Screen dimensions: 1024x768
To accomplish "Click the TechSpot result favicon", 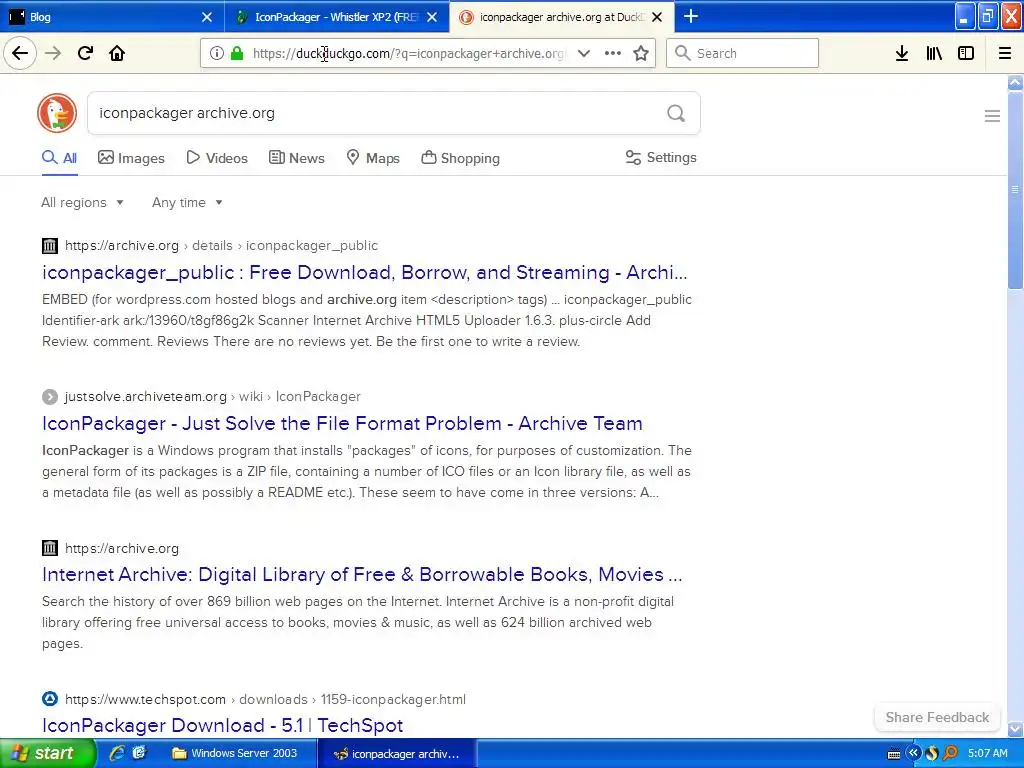I will tap(50, 699).
